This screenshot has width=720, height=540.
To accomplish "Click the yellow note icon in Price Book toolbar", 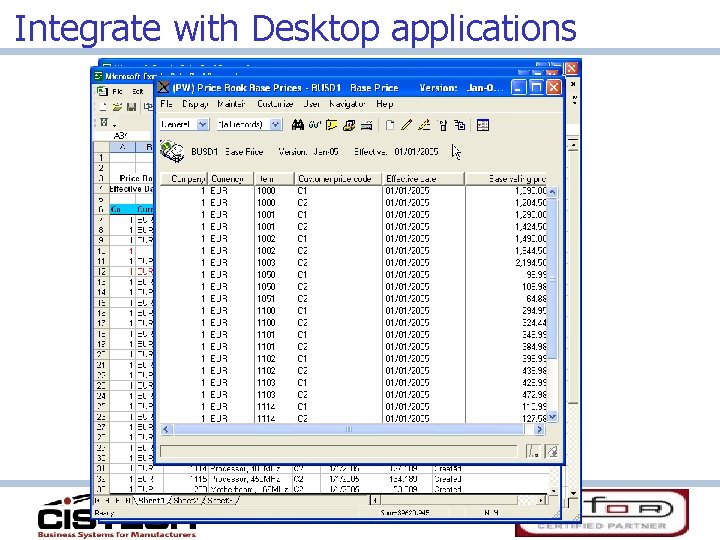I will (332, 125).
